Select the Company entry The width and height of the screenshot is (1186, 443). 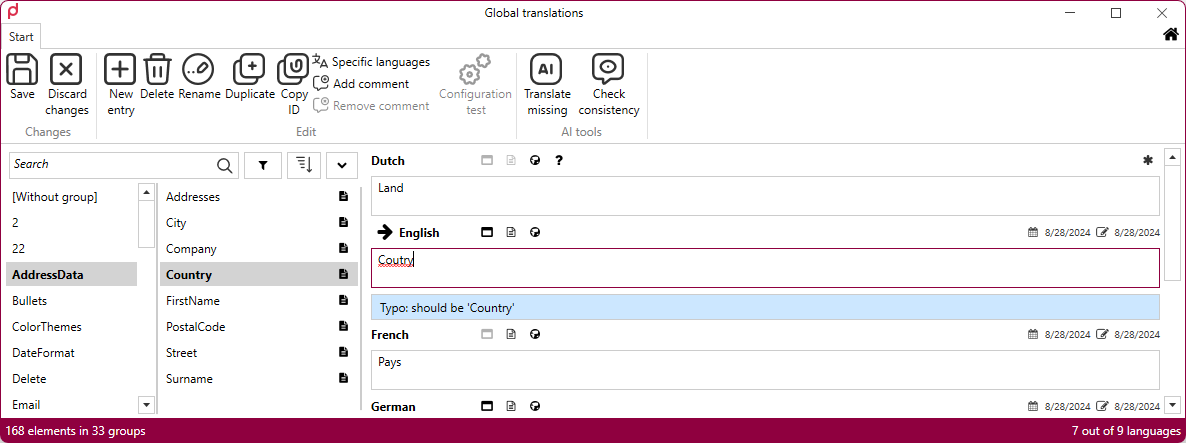pyautogui.click(x=259, y=249)
